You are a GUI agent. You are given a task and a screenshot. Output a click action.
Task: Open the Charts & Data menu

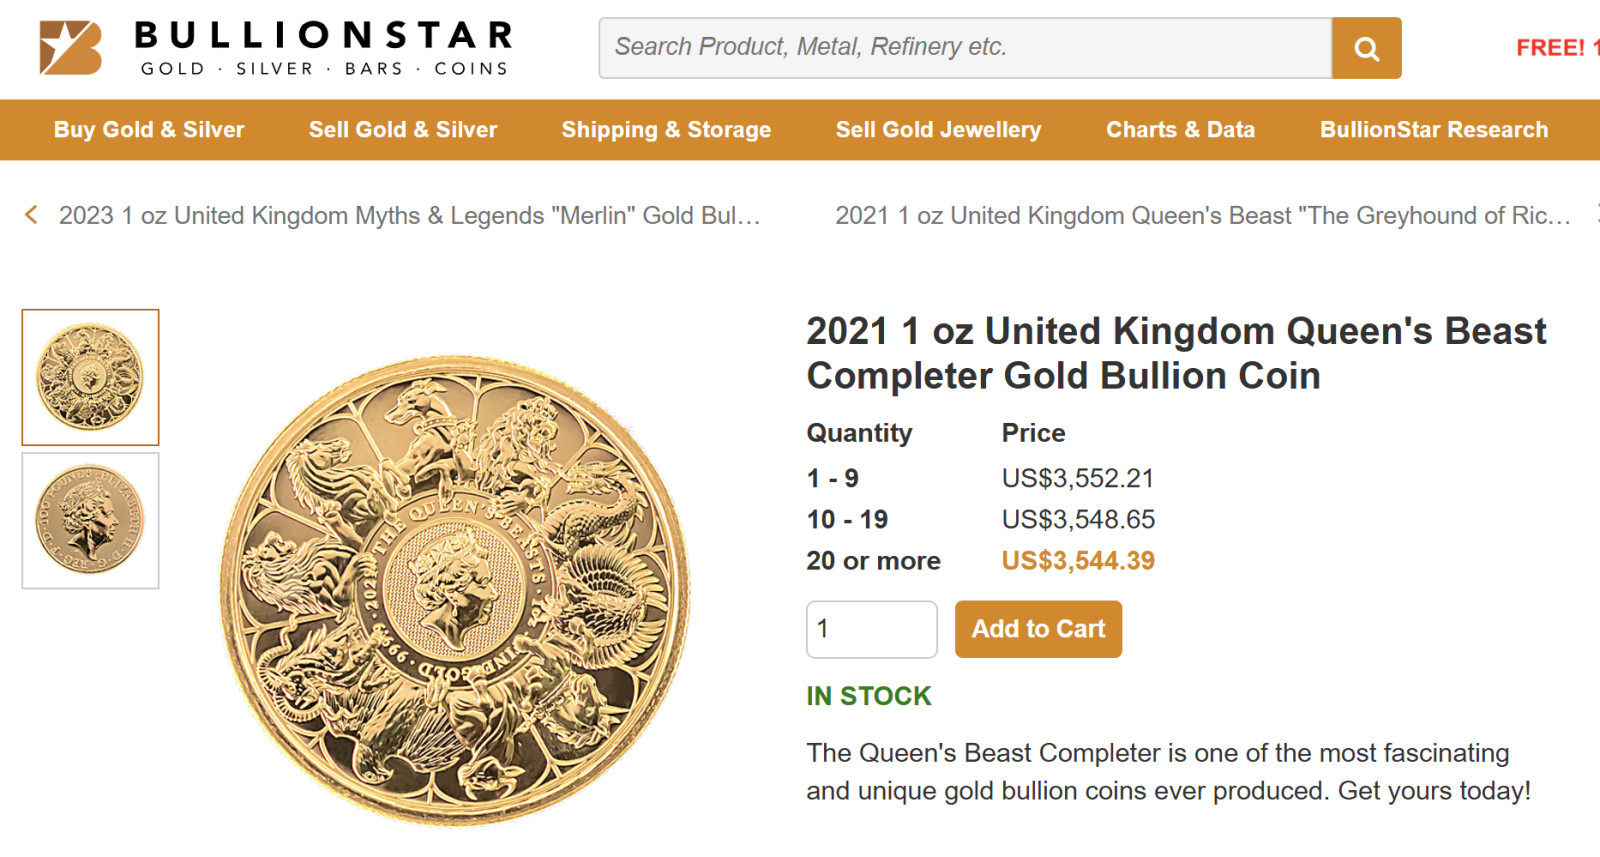tap(1180, 130)
